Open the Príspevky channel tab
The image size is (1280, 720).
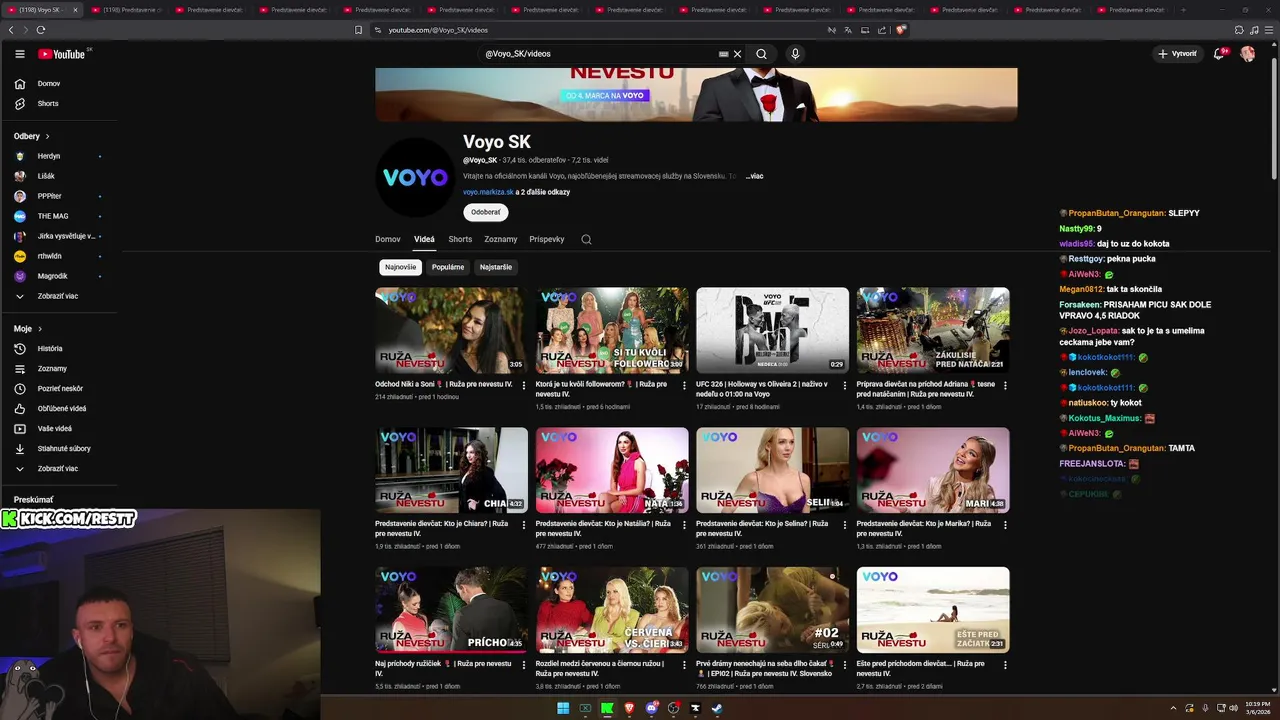pyautogui.click(x=547, y=239)
